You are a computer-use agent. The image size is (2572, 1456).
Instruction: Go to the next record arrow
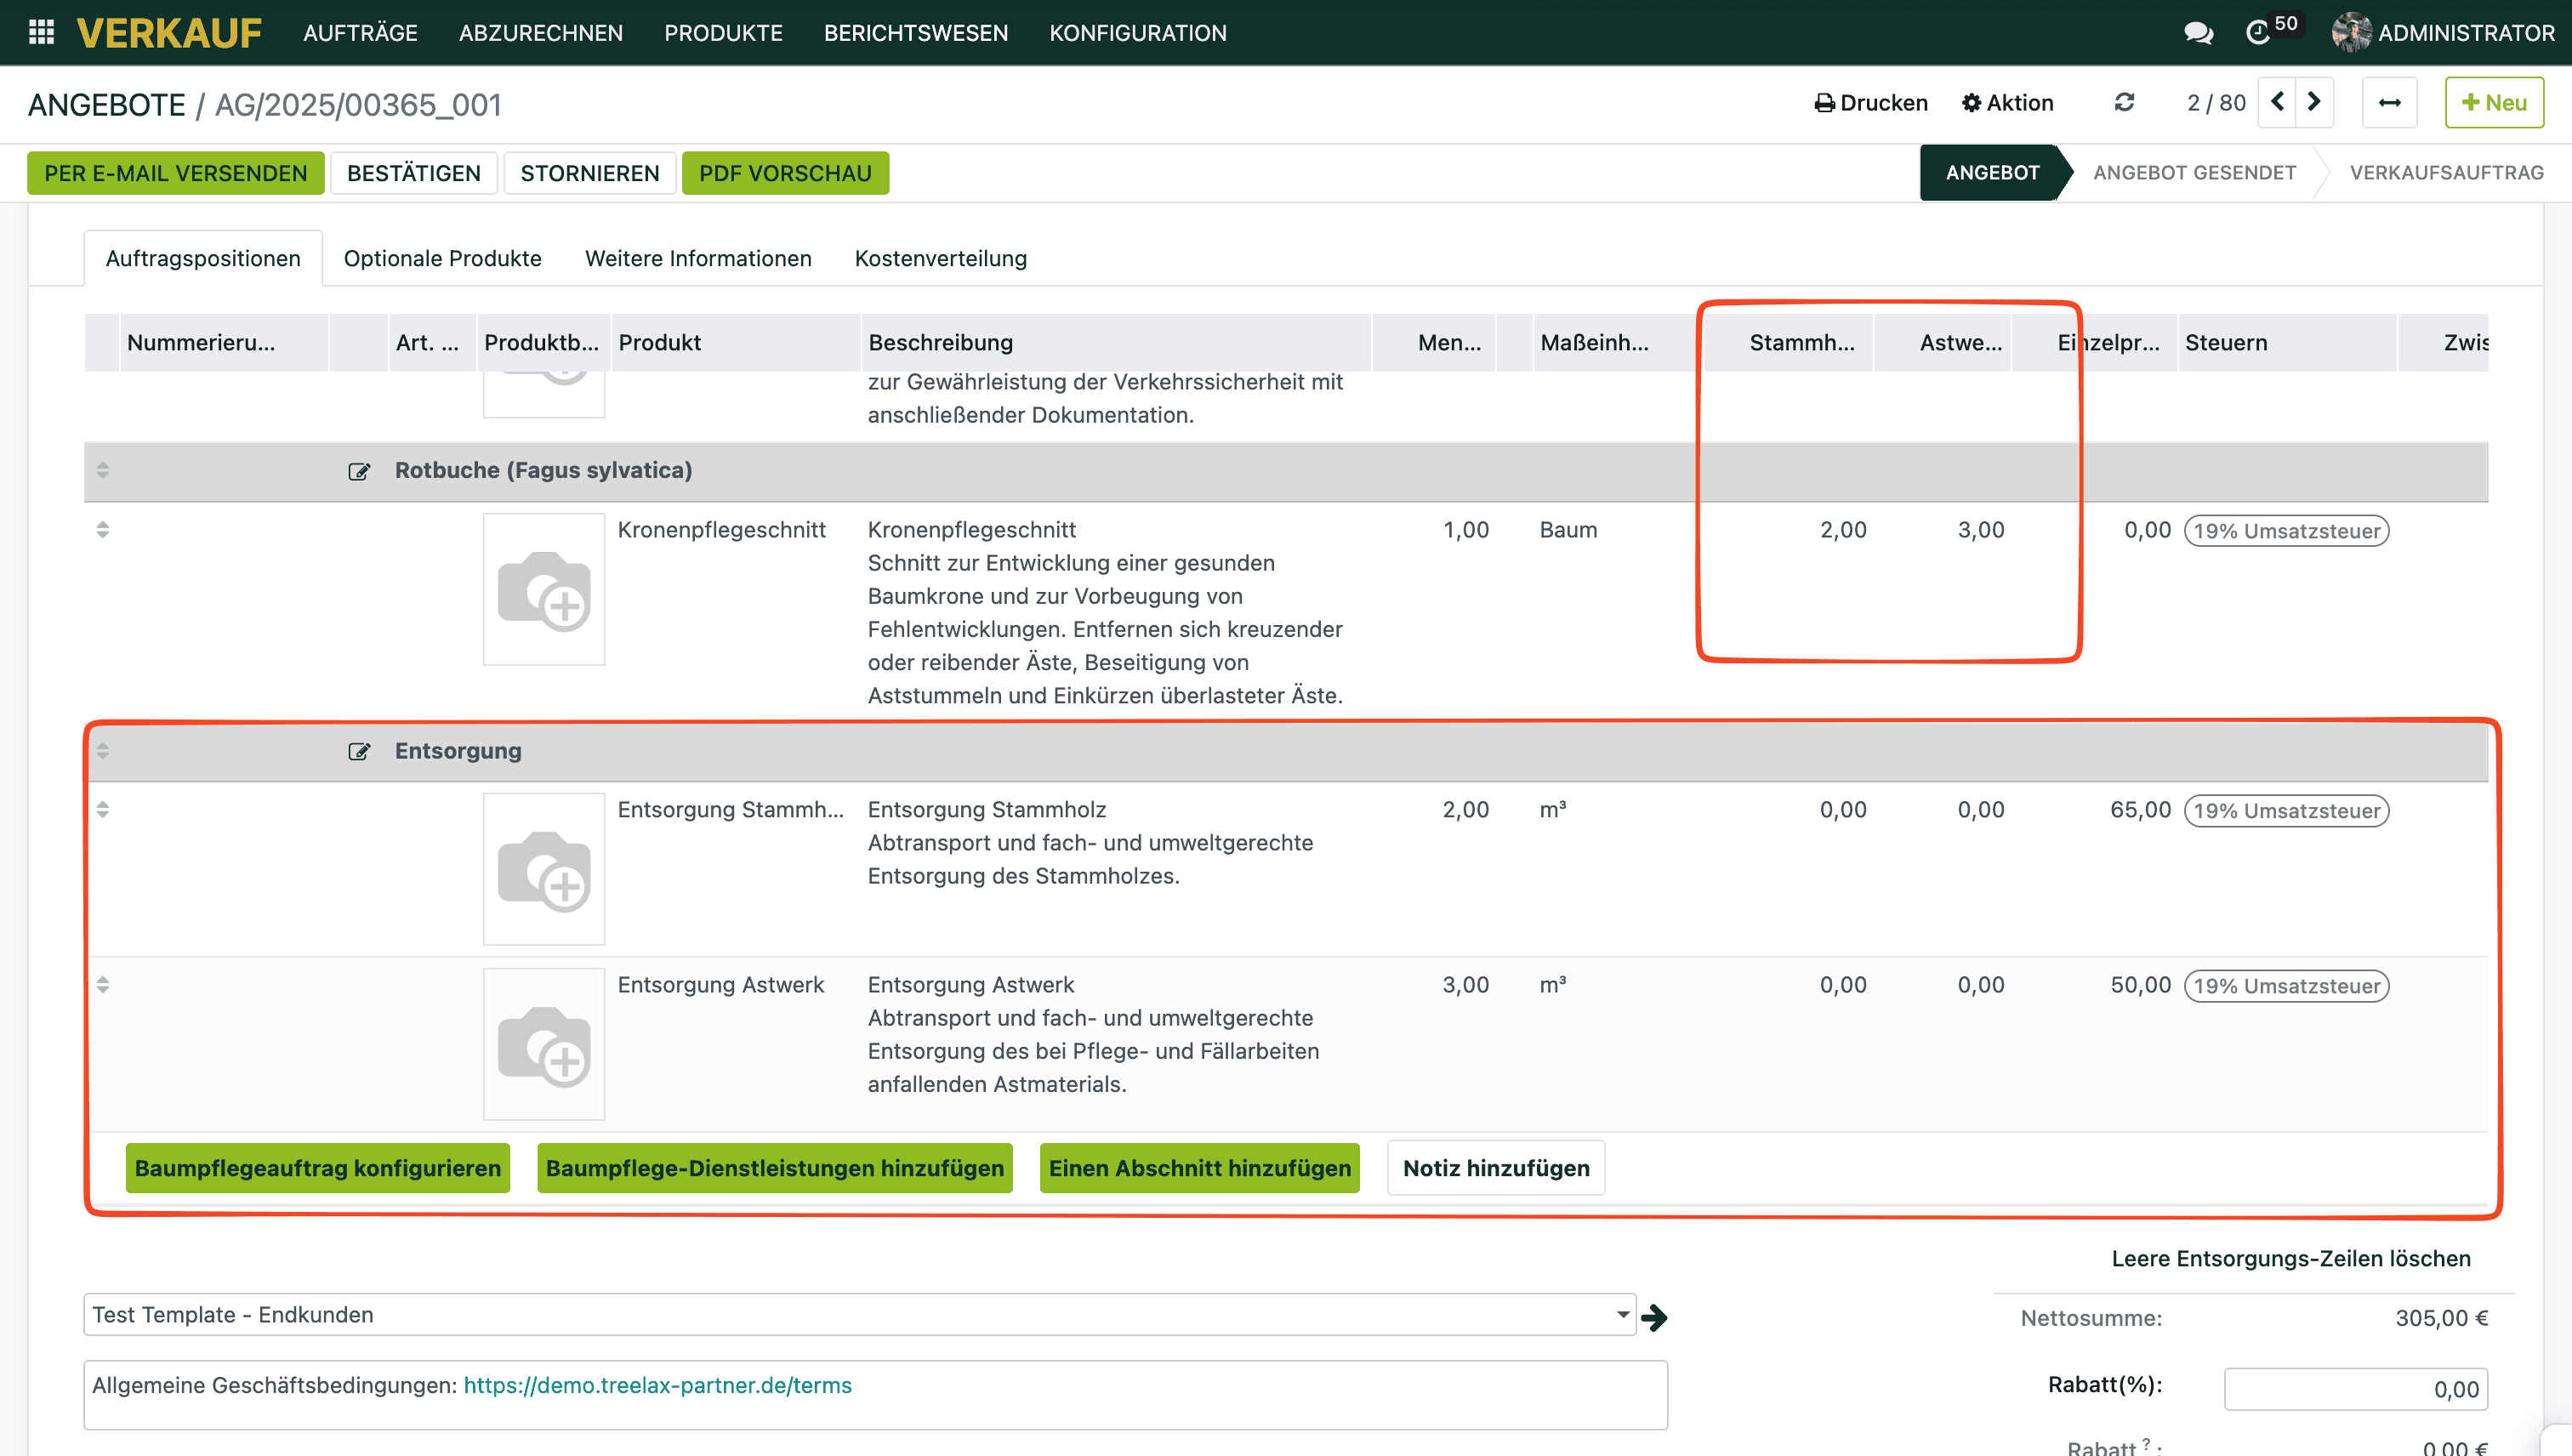(x=2314, y=102)
